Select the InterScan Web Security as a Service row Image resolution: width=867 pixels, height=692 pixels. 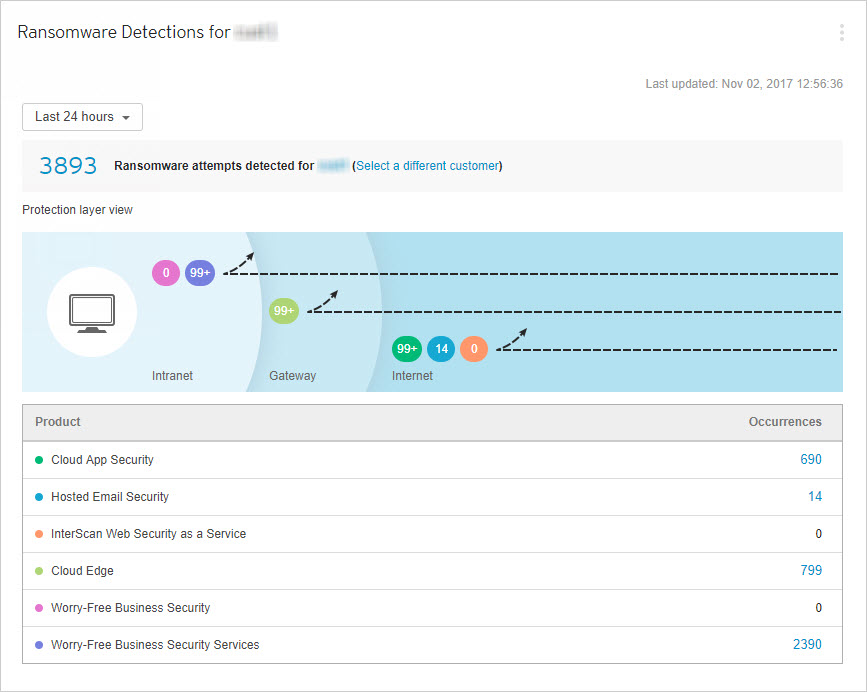148,534
